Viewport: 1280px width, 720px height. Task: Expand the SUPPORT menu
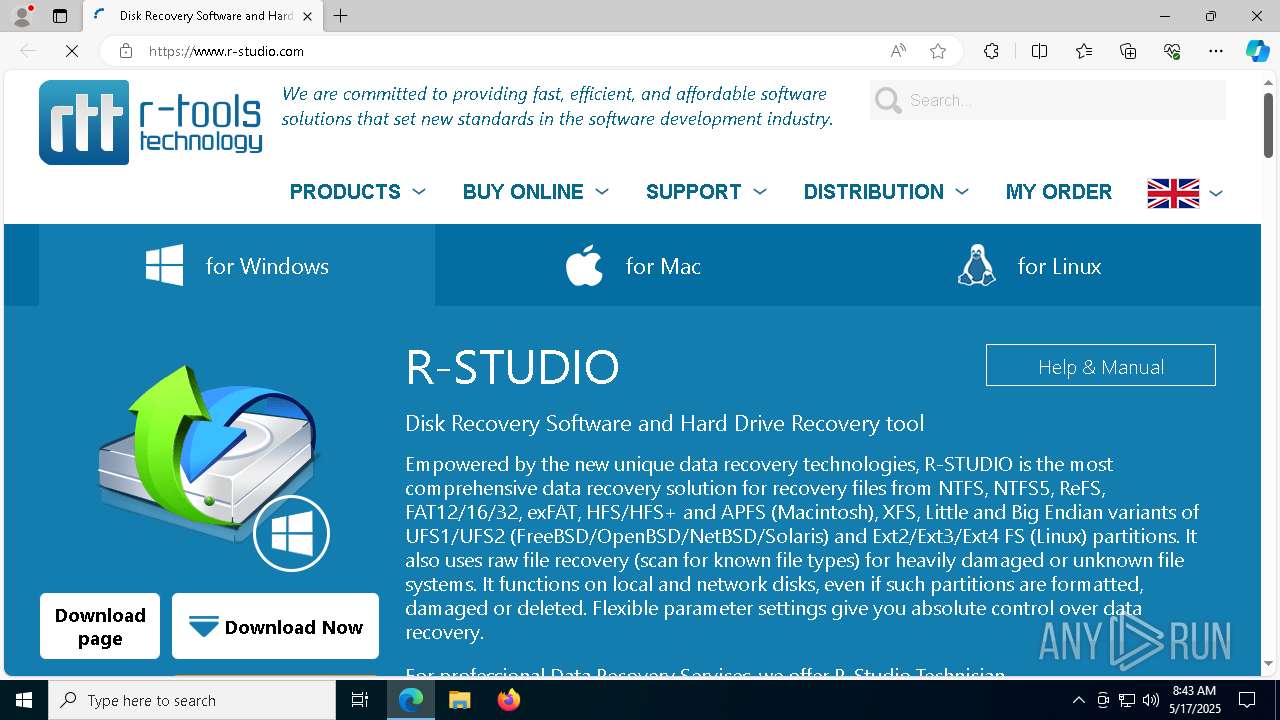[x=706, y=192]
